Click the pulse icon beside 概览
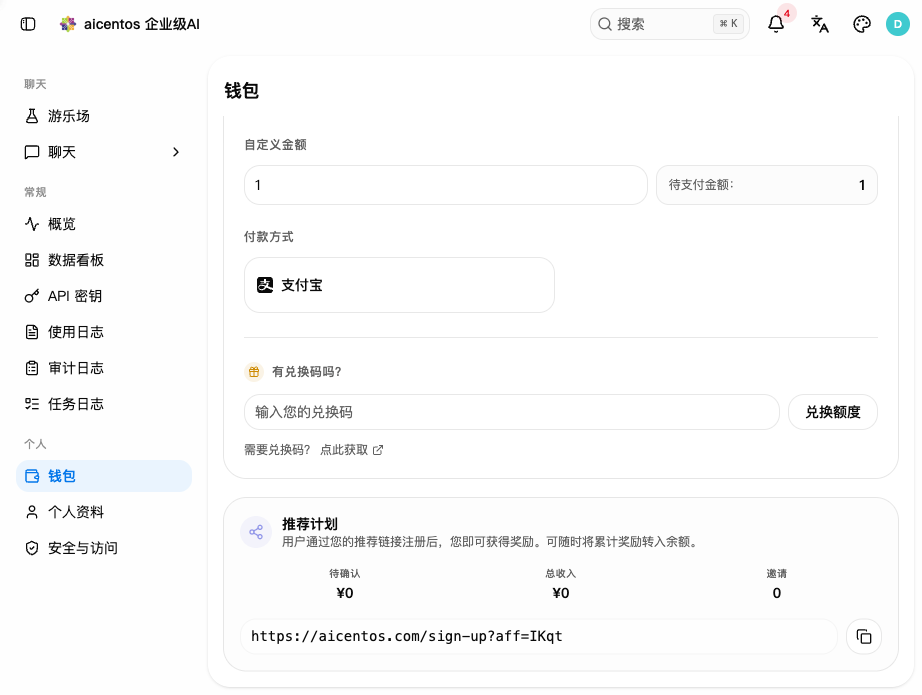 [x=32, y=224]
